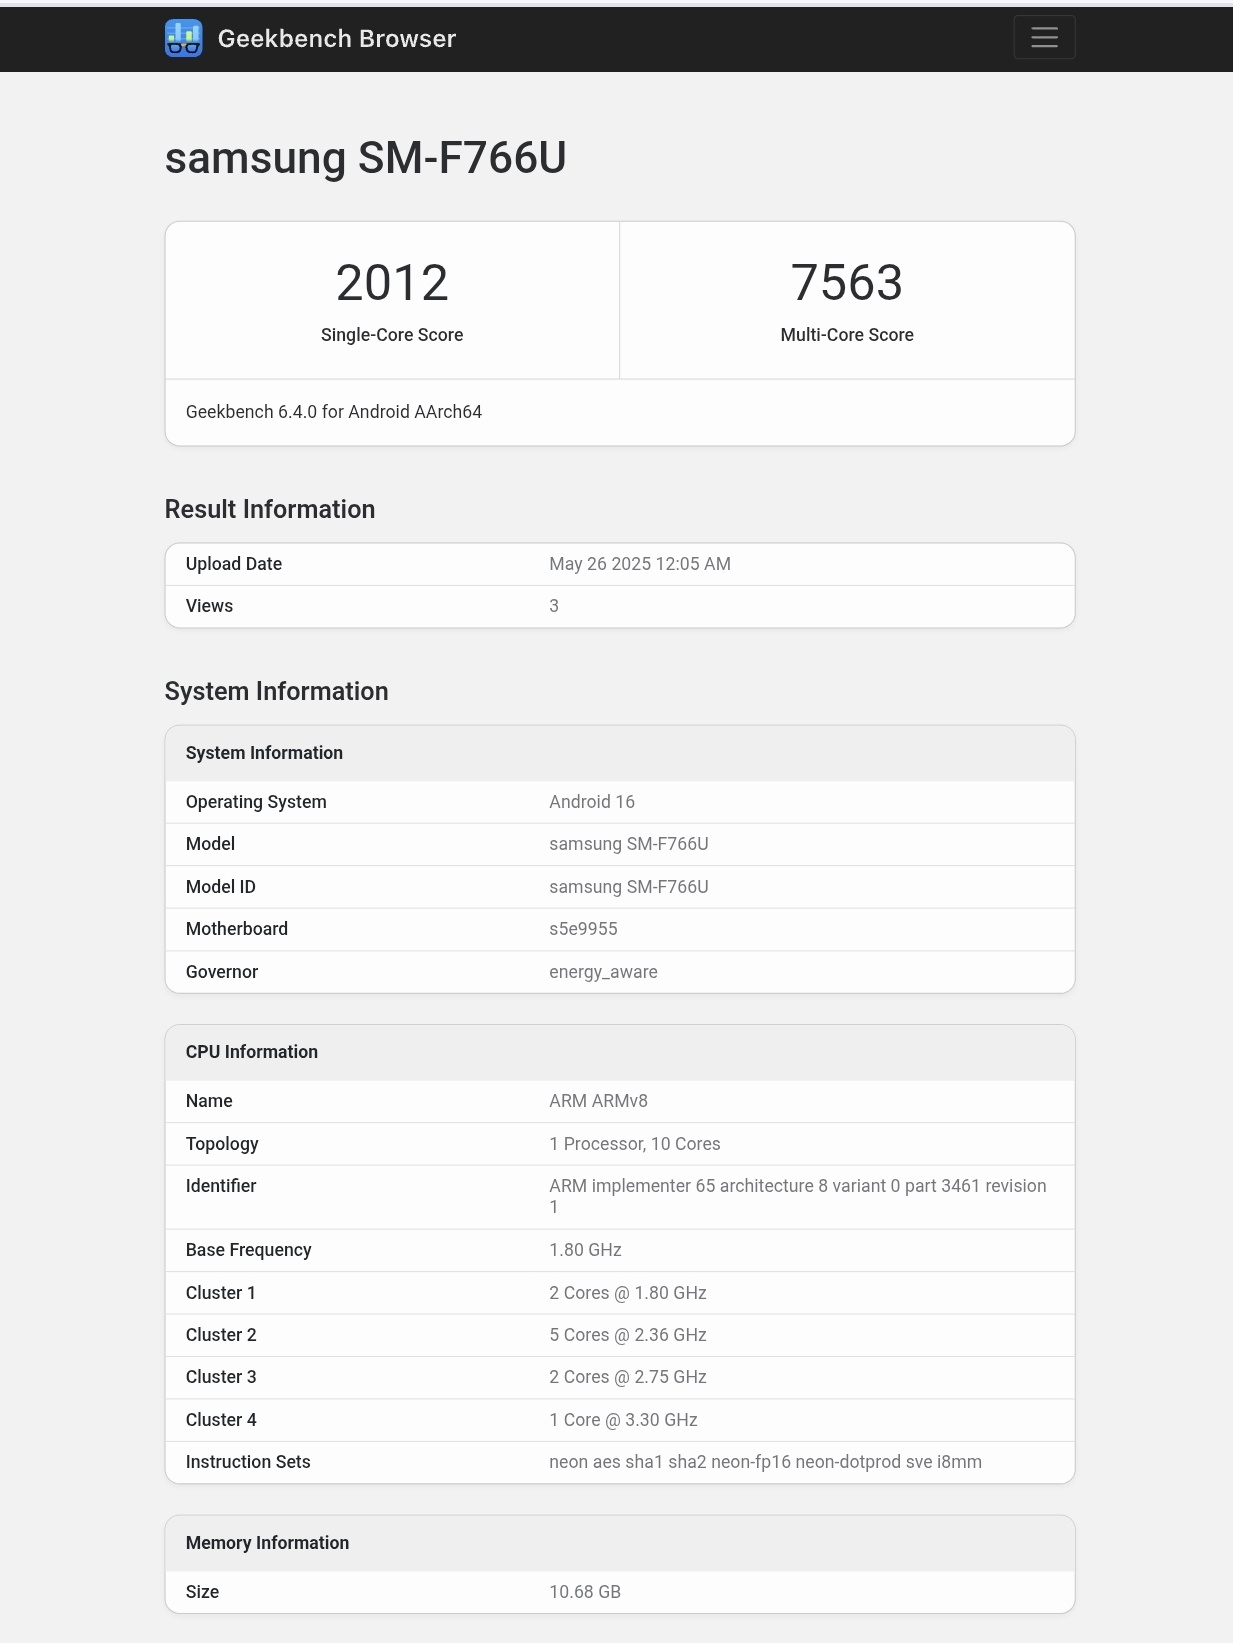Screen dimensions: 1233x1643
Task: Open the hamburger navigation menu
Action: (x=1044, y=37)
